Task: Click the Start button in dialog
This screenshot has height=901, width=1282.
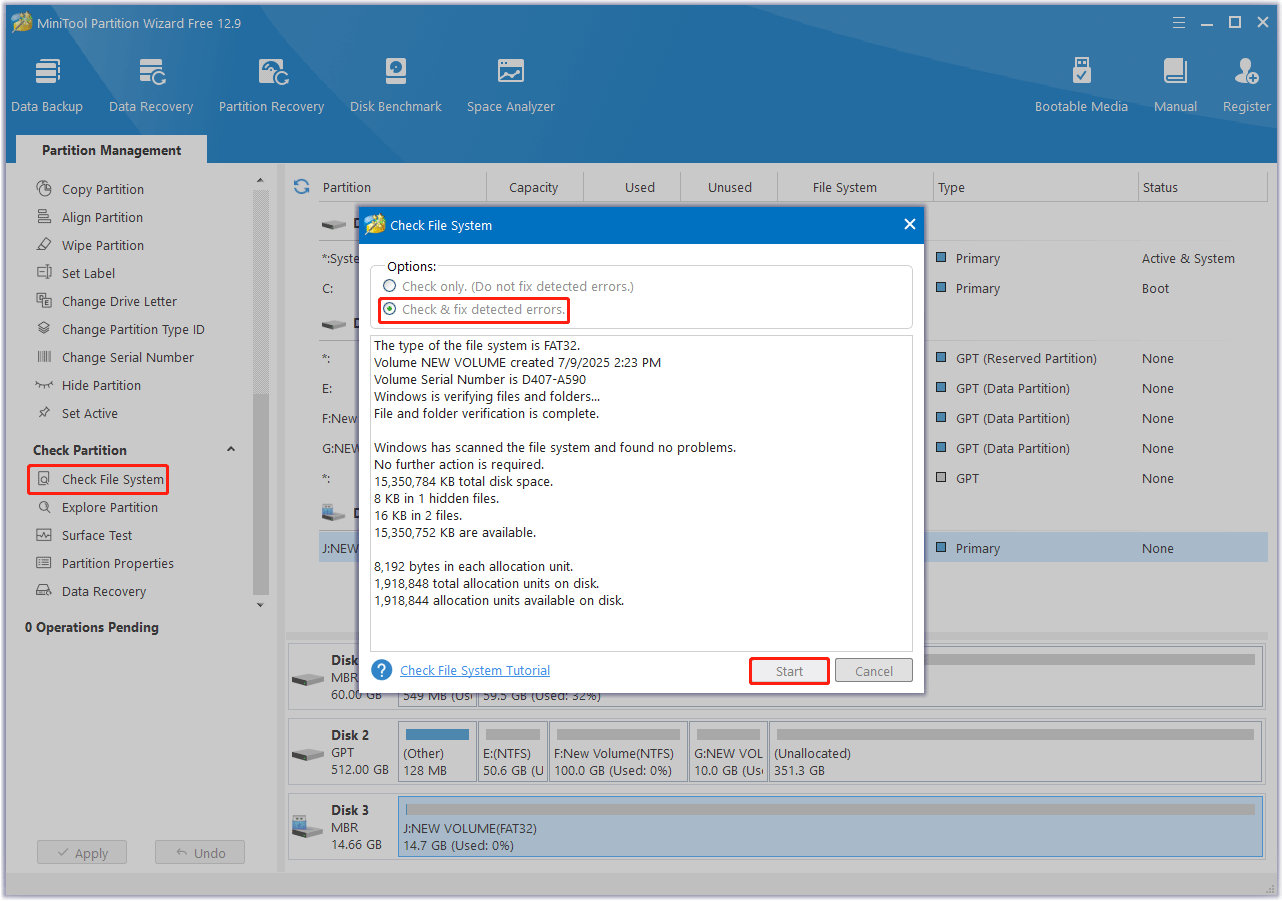Action: pos(789,671)
